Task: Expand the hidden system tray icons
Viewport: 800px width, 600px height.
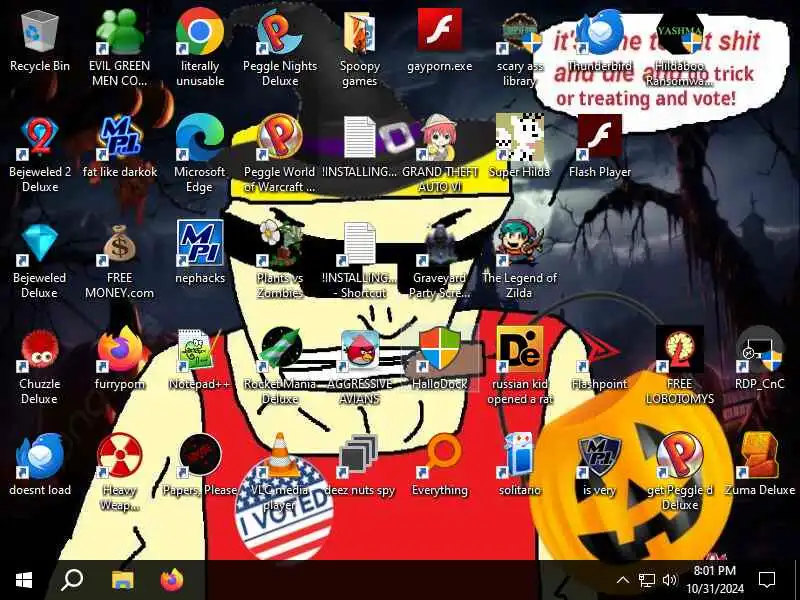Action: 622,580
